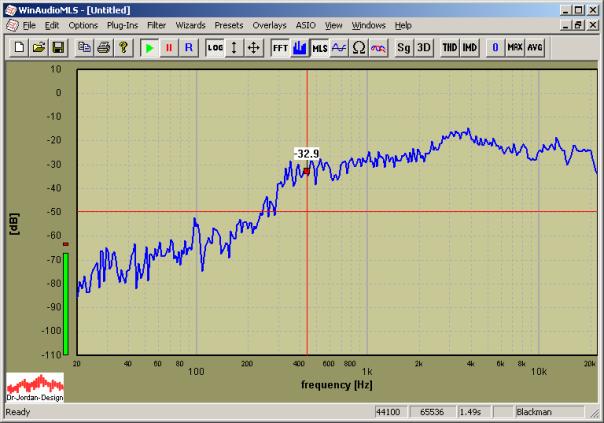Toggle the LOG frequency axis button
The width and height of the screenshot is (604, 423).
point(215,47)
